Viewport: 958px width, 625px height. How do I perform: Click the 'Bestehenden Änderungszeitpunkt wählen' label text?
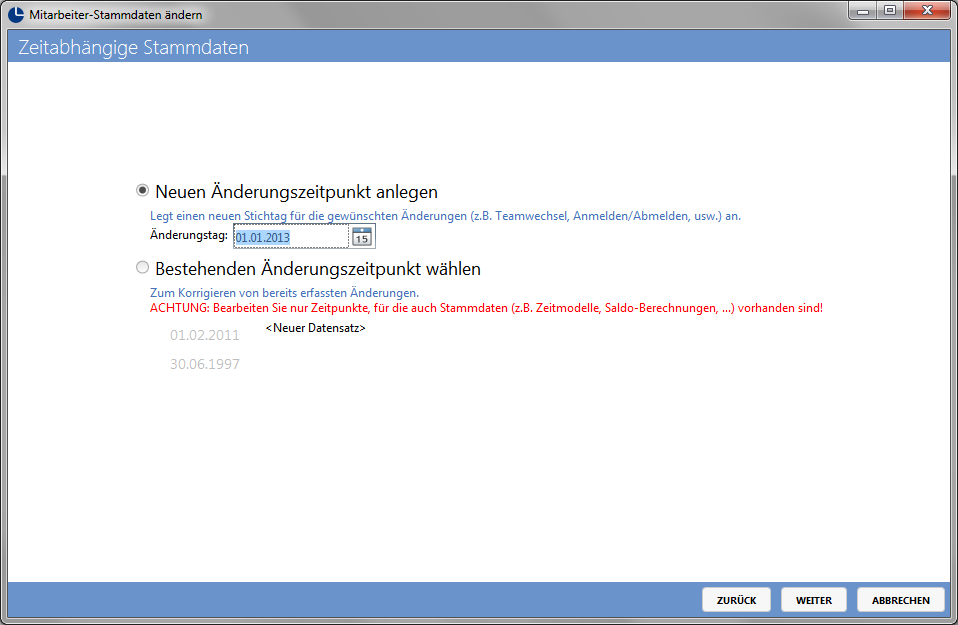pos(318,269)
